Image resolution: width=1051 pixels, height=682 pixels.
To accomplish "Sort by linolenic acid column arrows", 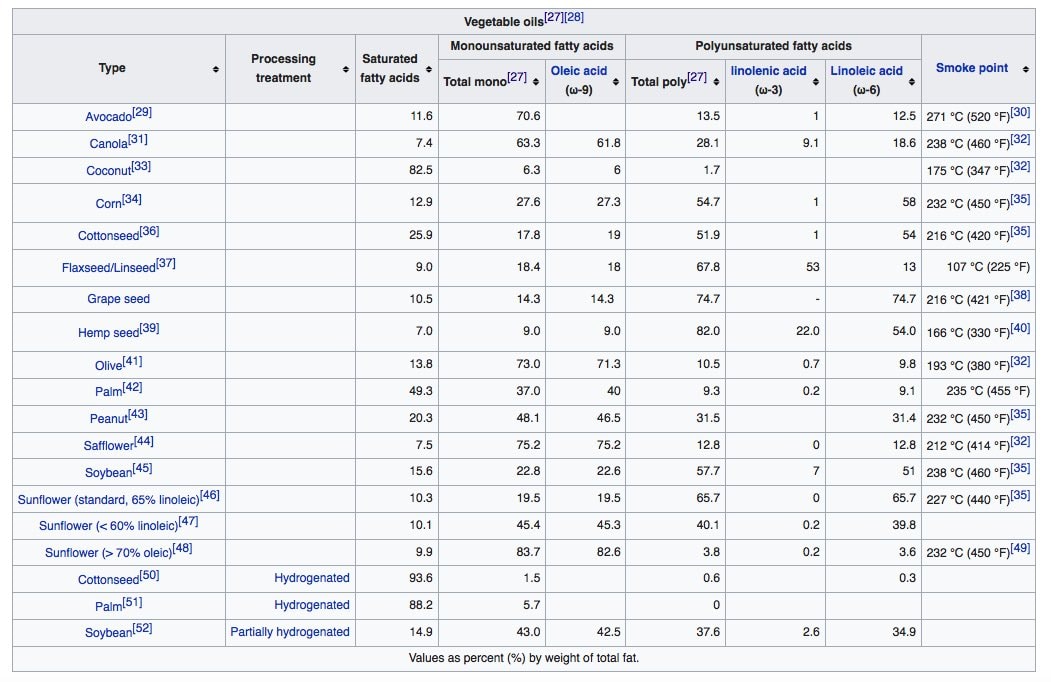I will pos(816,82).
